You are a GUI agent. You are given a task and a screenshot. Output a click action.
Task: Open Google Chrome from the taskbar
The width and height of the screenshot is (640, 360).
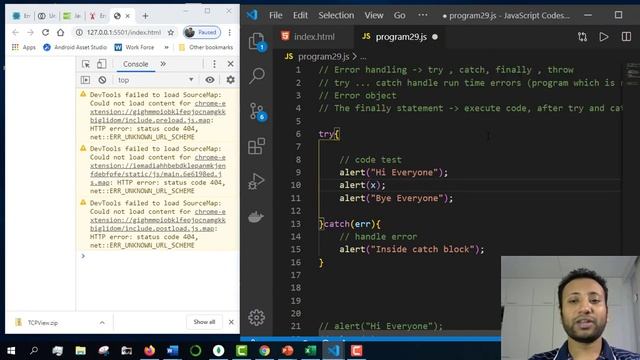264,351
